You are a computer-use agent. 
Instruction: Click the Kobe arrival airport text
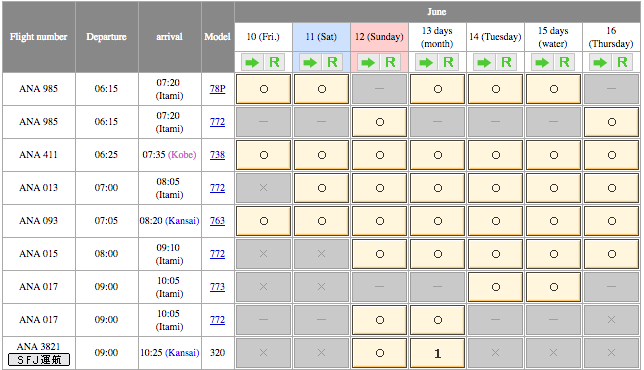(182, 155)
